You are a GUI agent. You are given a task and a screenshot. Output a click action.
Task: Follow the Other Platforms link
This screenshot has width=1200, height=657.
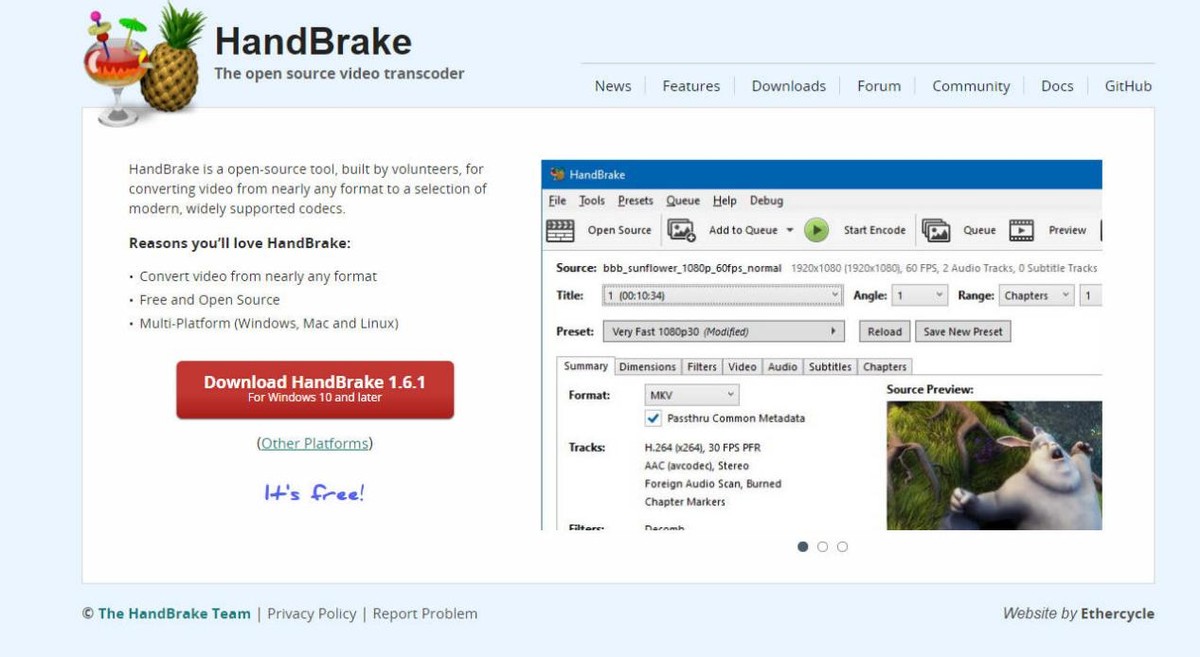point(315,443)
